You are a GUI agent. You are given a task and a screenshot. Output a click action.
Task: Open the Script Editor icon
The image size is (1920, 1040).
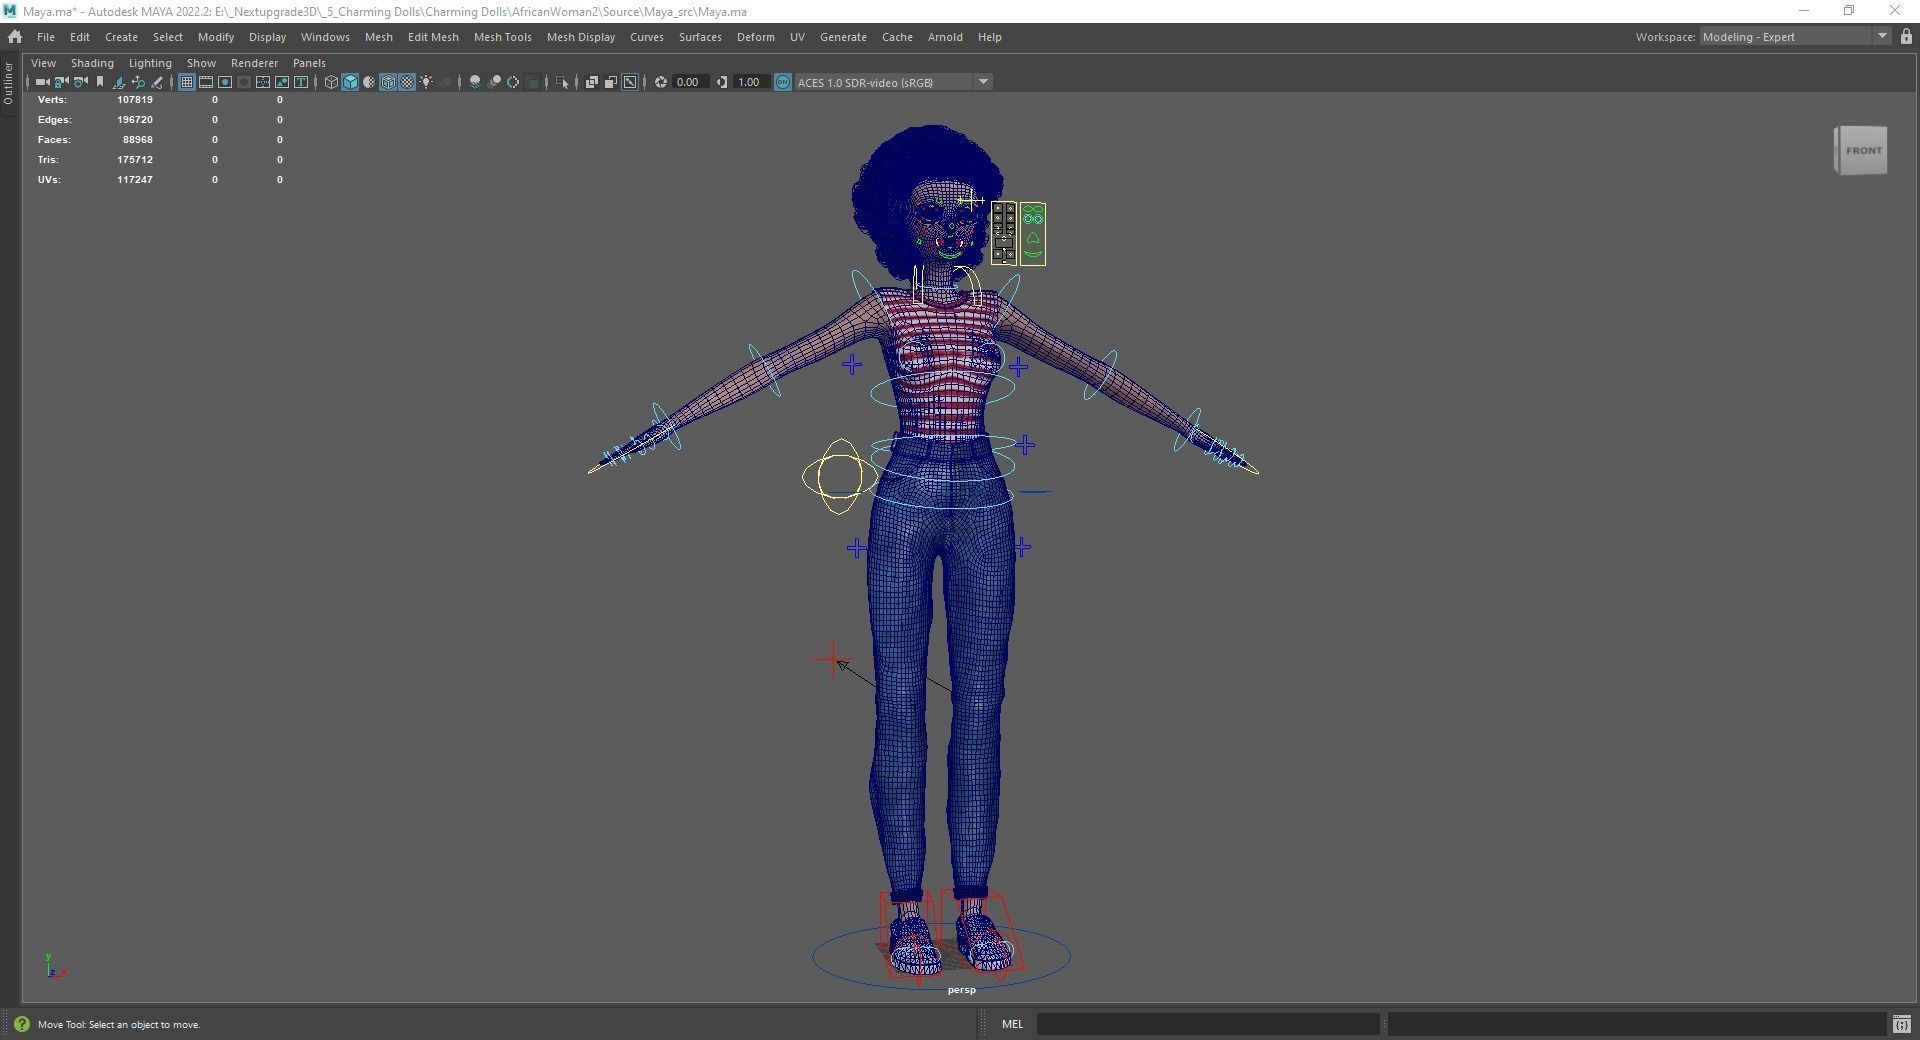[1902, 1024]
